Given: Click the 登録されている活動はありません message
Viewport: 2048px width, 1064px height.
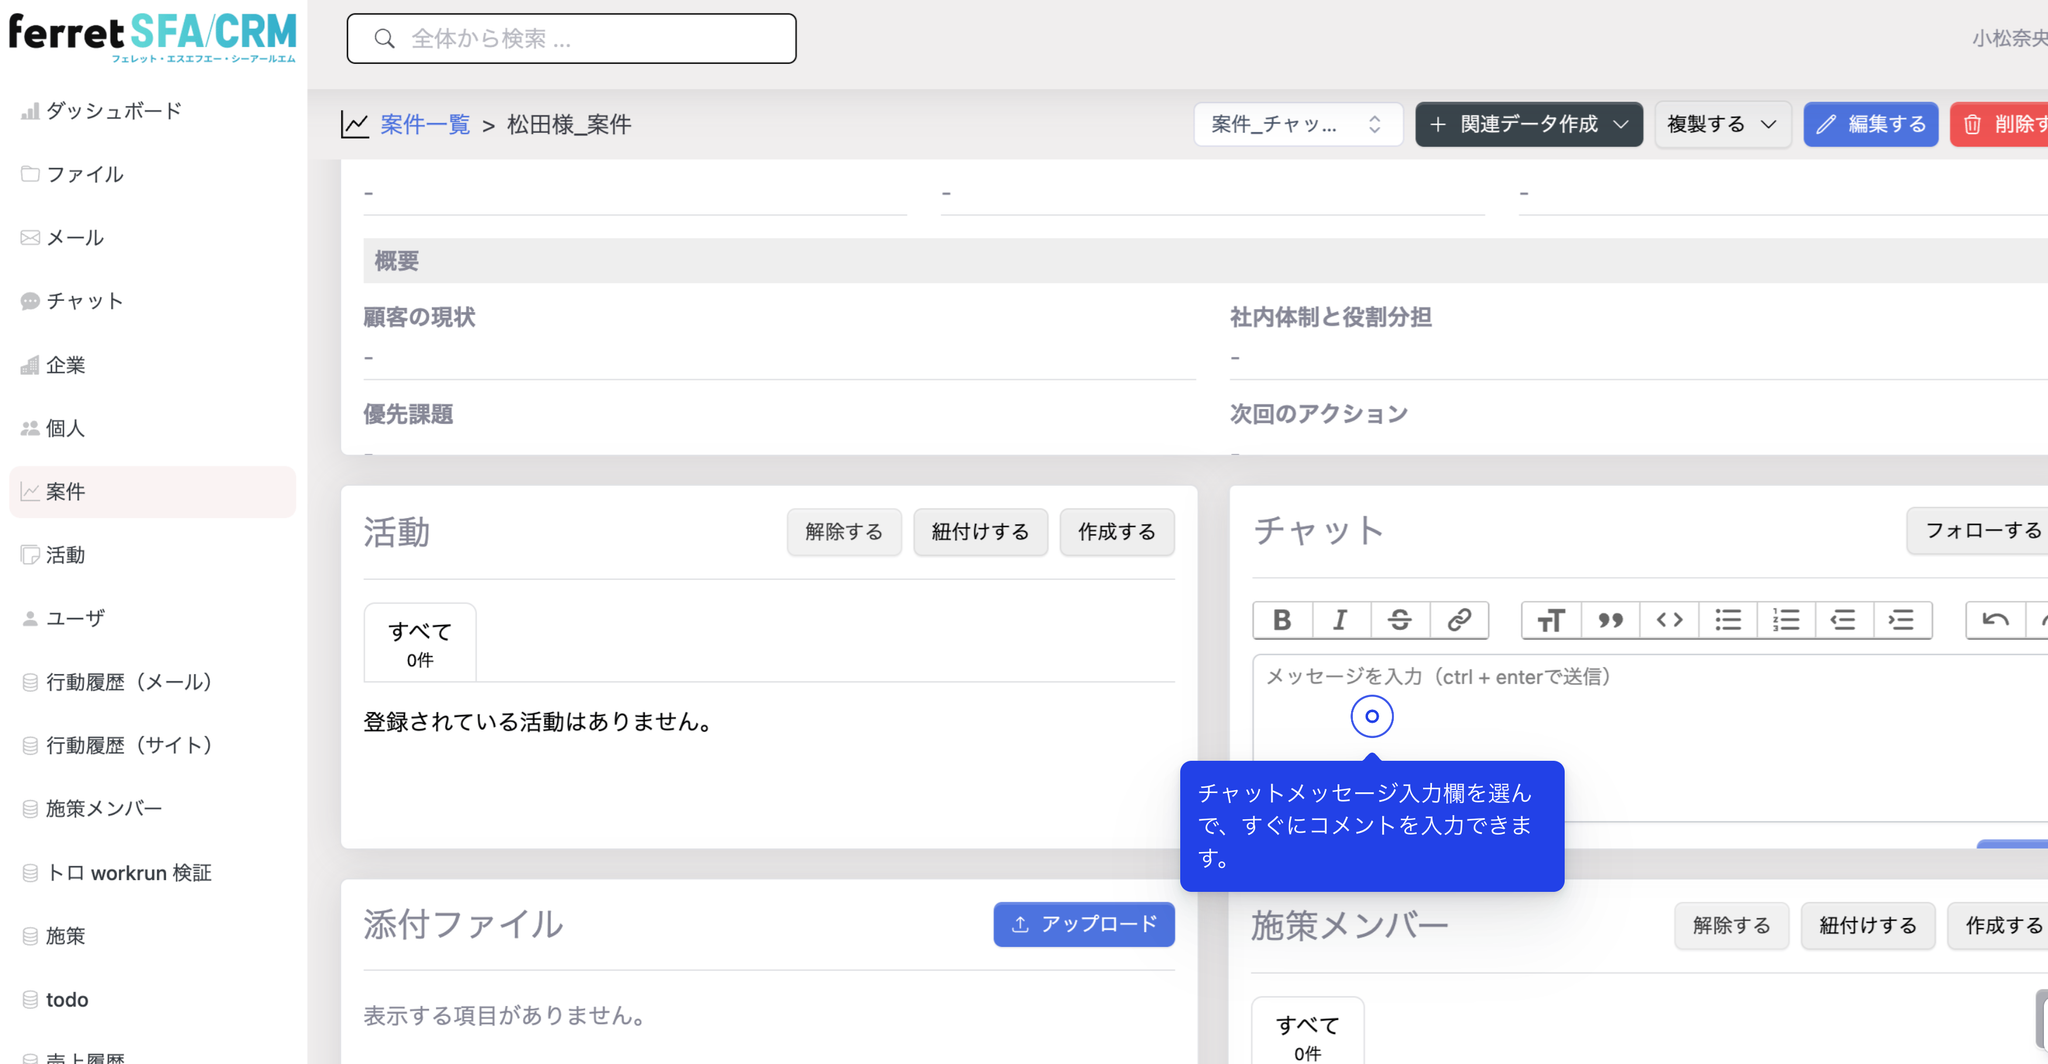Looking at the screenshot, I should [x=540, y=722].
